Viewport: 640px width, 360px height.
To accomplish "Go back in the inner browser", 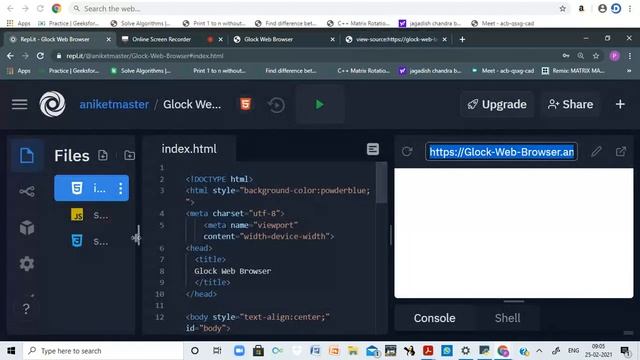I will pyautogui.click(x=10, y=56).
